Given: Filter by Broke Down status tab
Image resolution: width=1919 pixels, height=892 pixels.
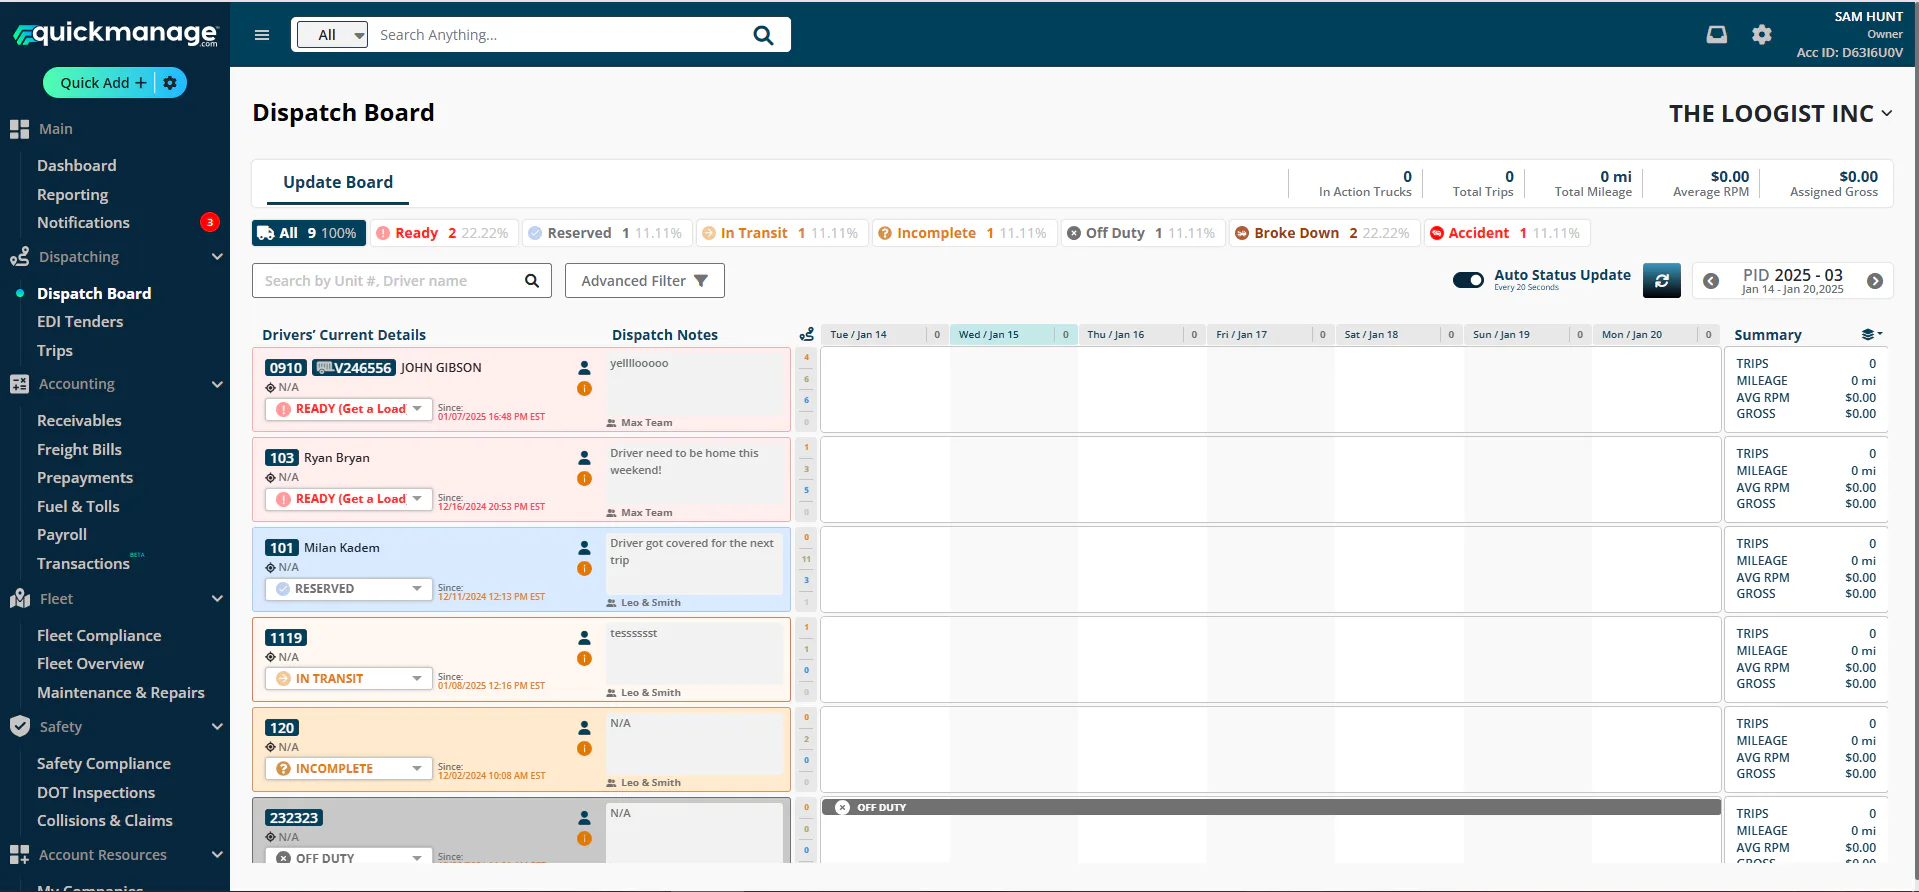Looking at the screenshot, I should tap(1324, 233).
